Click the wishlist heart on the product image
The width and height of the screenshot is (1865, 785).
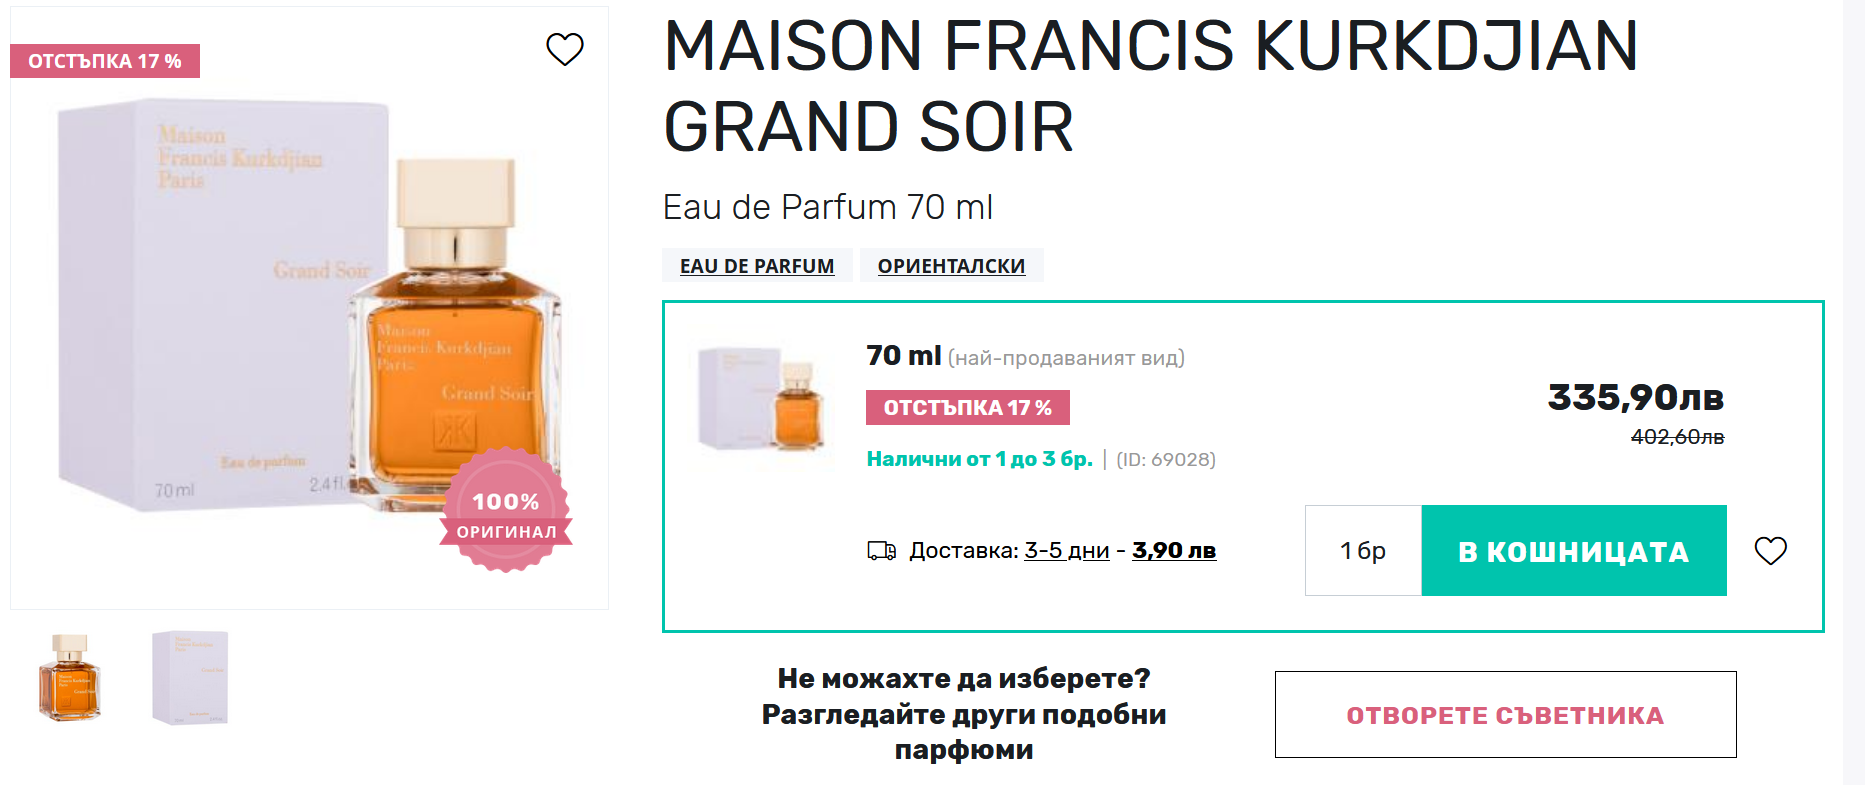pos(564,49)
